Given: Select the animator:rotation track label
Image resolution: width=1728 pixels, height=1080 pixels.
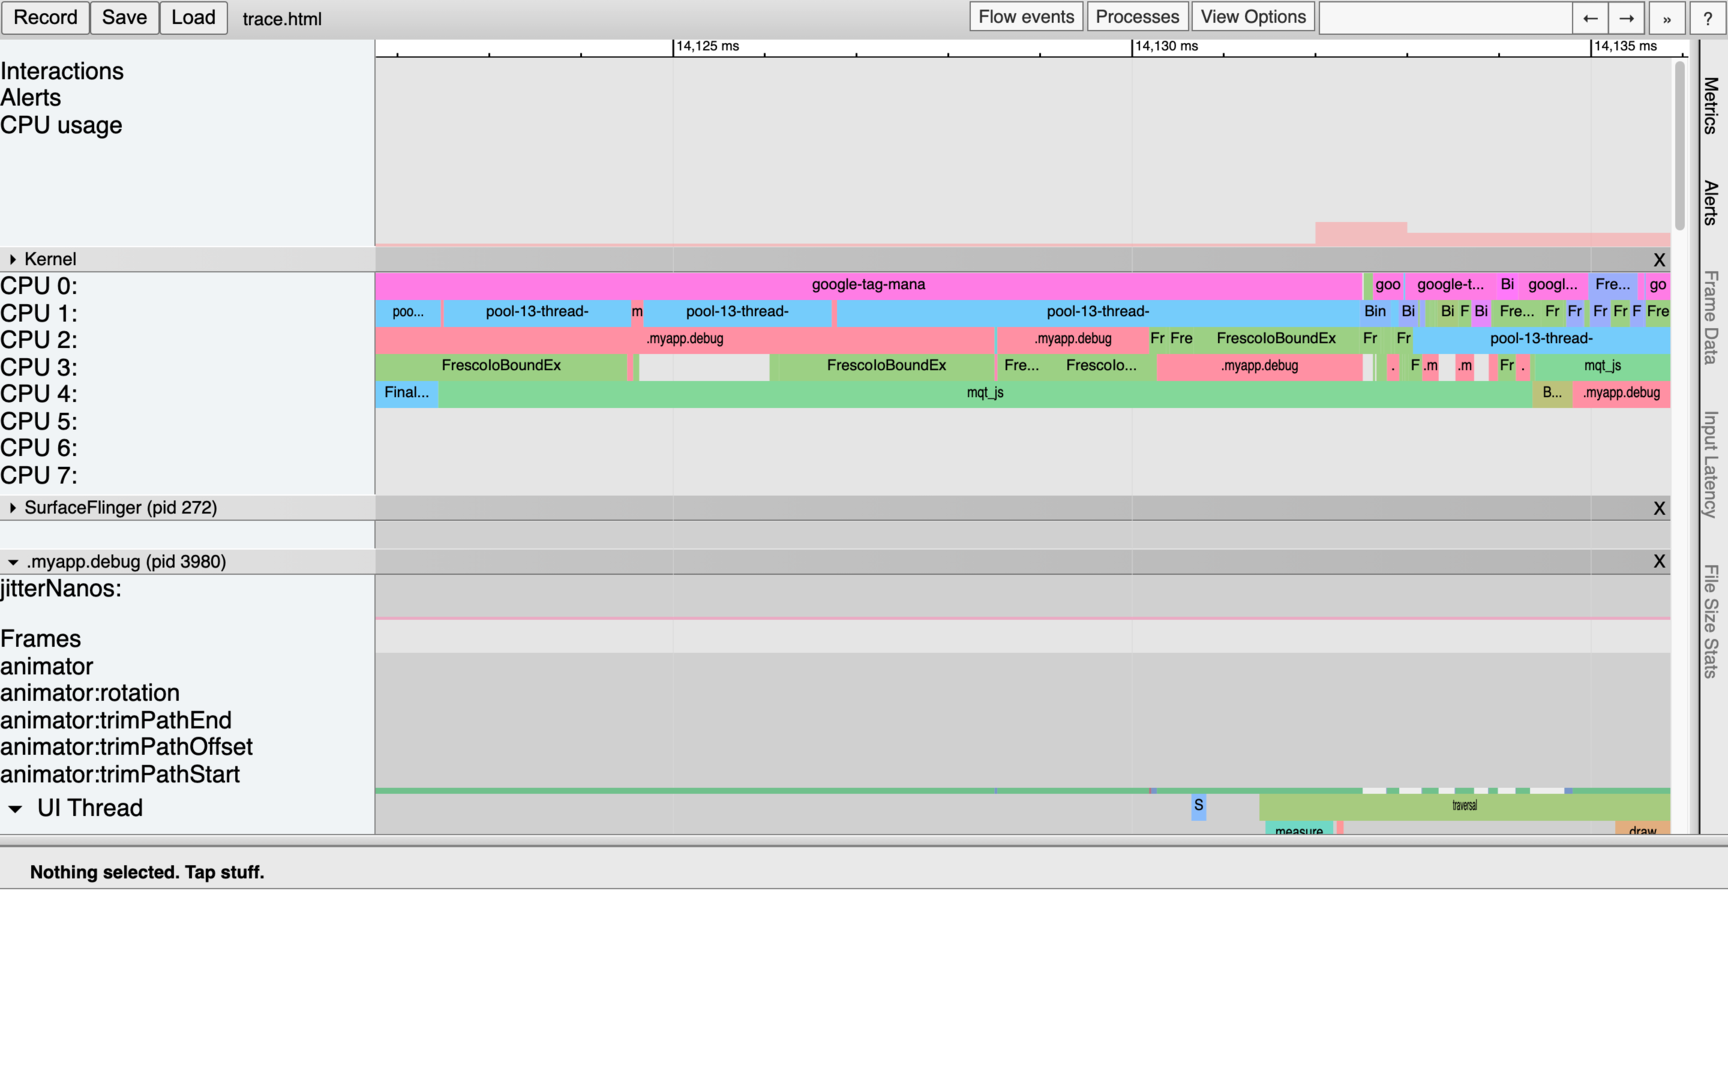Looking at the screenshot, I should pyautogui.click(x=90, y=693).
